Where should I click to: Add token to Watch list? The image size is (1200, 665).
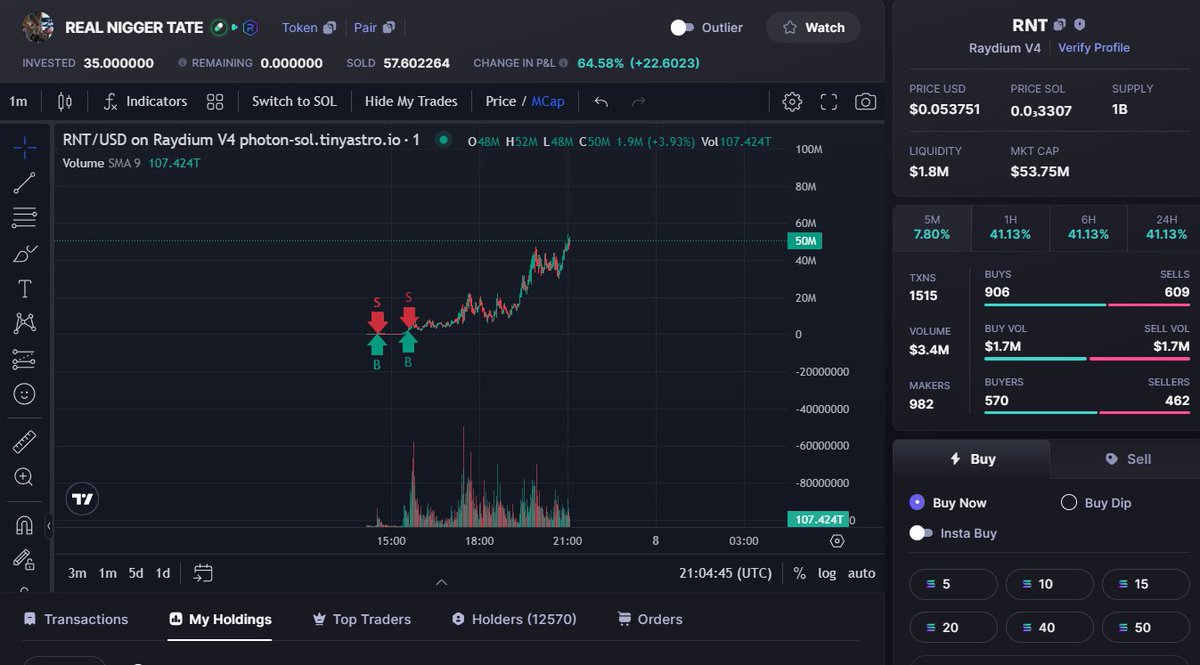click(x=813, y=28)
